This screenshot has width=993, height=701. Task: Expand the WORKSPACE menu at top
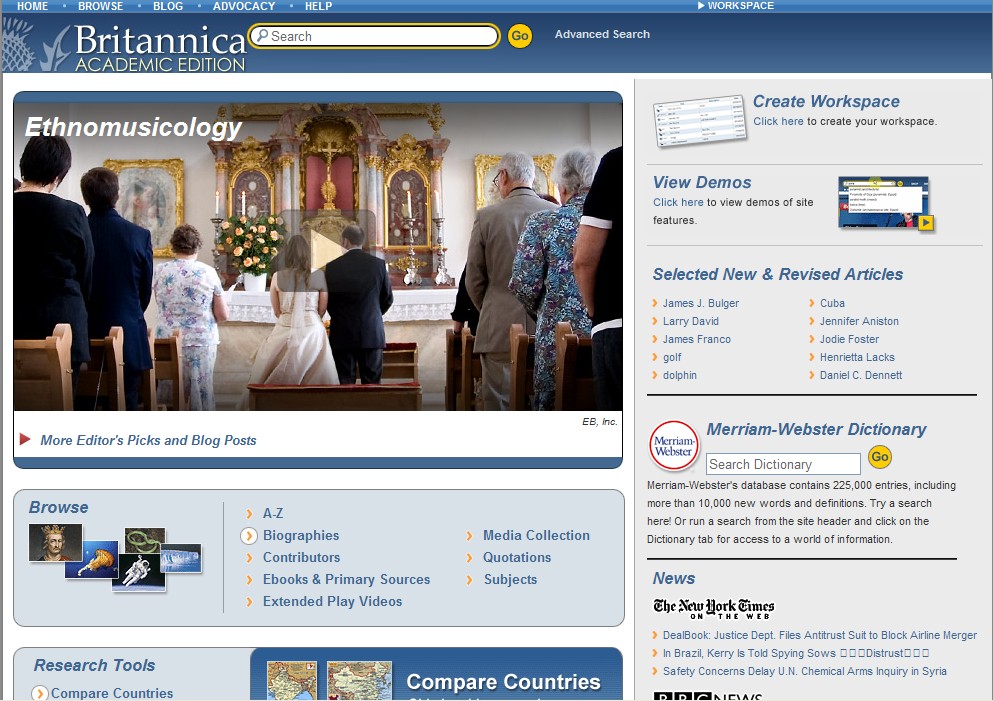(736, 6)
